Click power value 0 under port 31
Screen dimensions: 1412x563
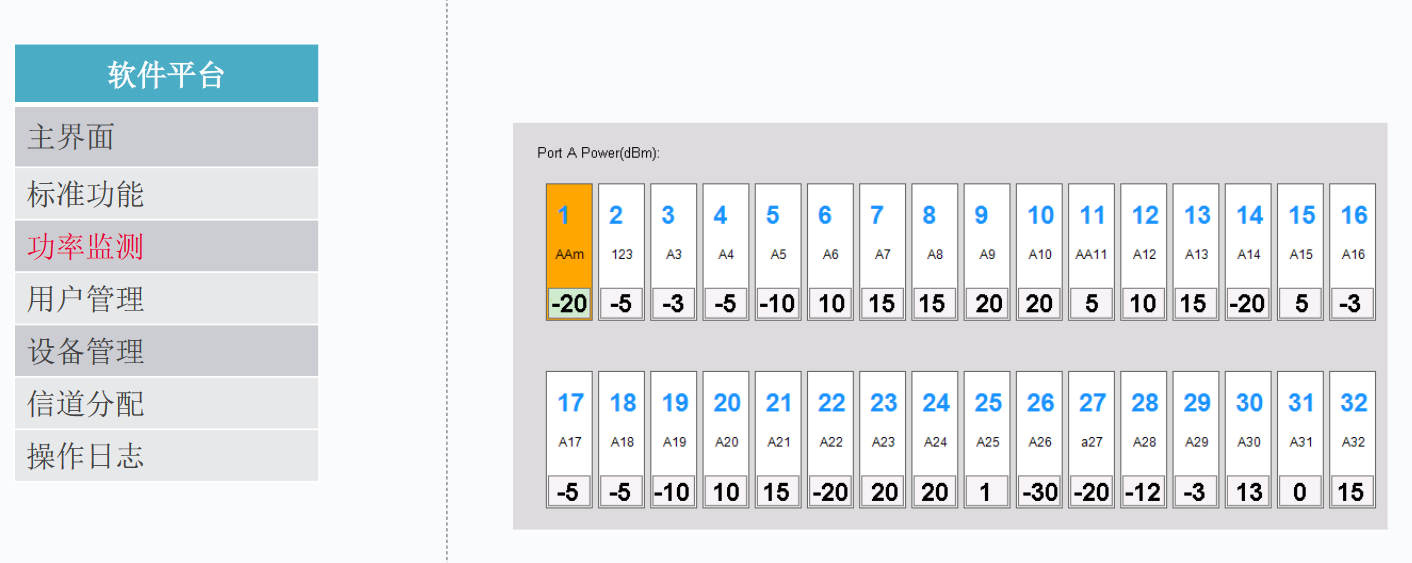1300,491
